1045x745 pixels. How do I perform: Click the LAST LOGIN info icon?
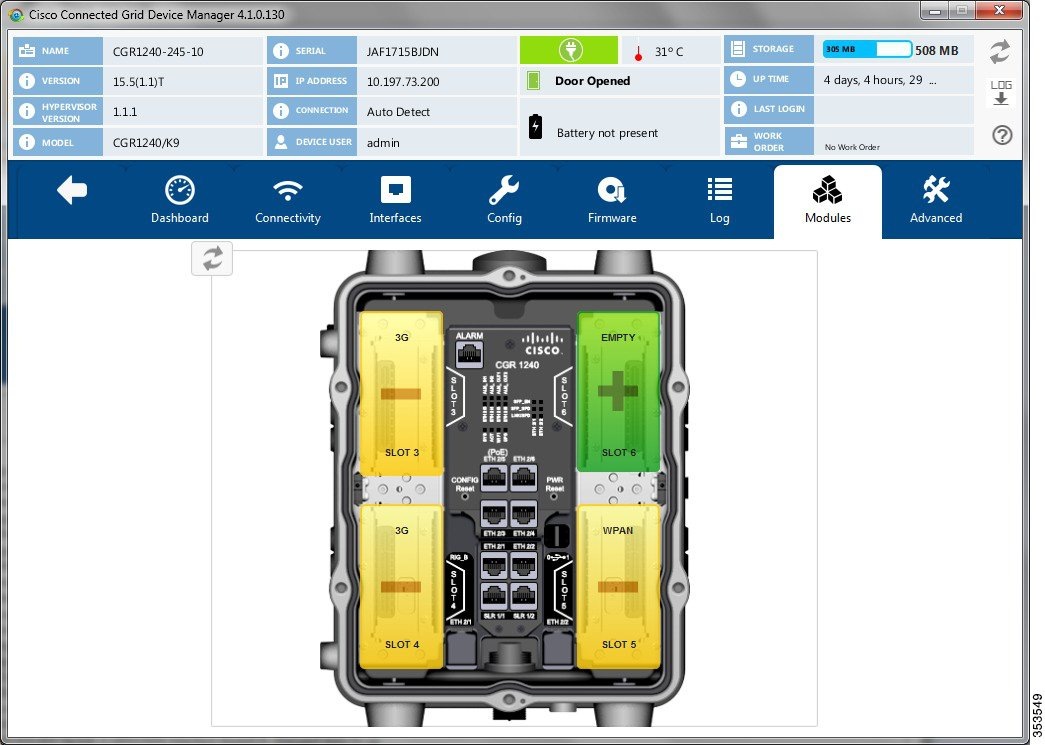pyautogui.click(x=738, y=109)
